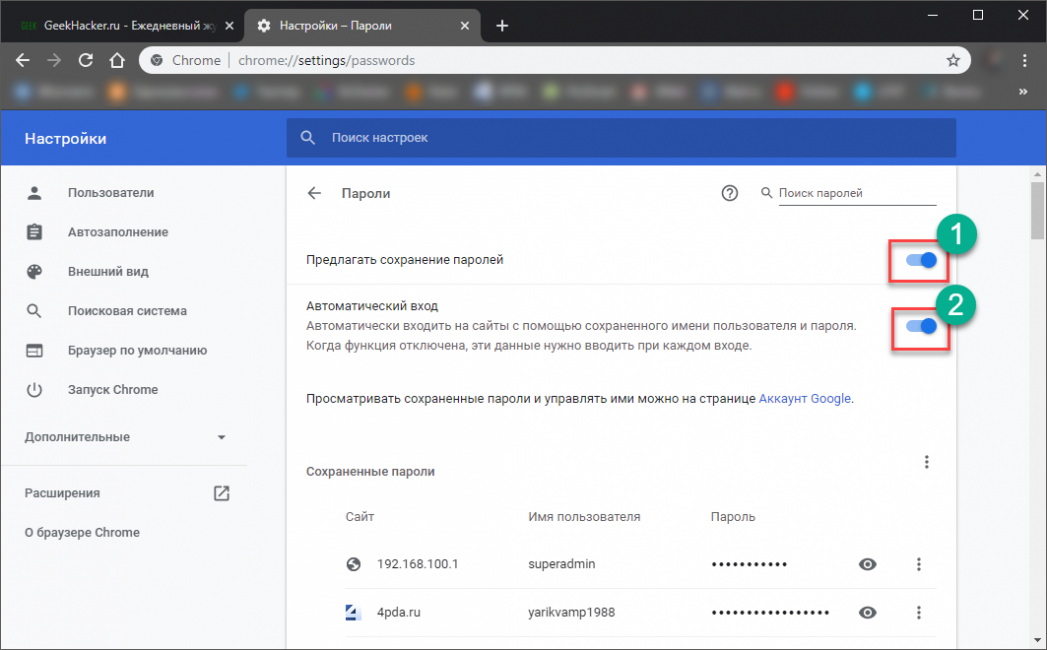Open a new tab with plus button
The width and height of the screenshot is (1047, 650).
[x=502, y=25]
